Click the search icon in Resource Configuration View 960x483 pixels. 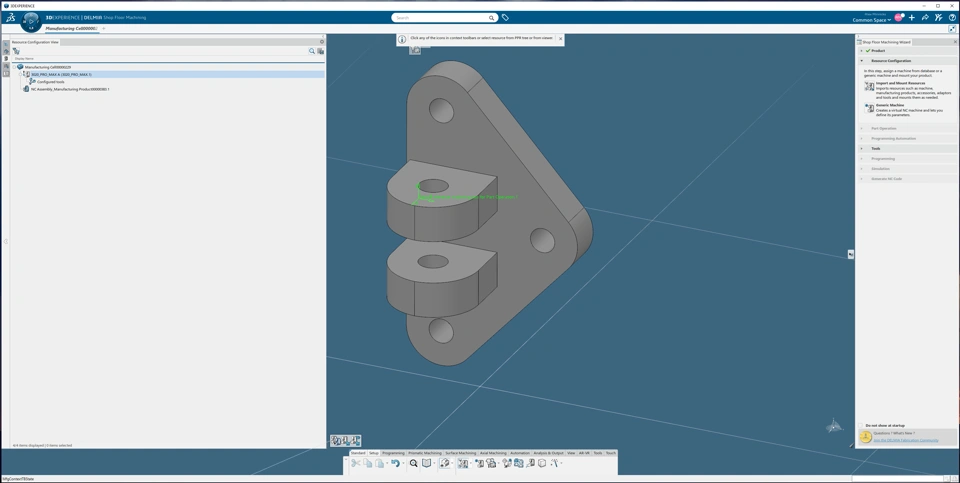coord(312,51)
